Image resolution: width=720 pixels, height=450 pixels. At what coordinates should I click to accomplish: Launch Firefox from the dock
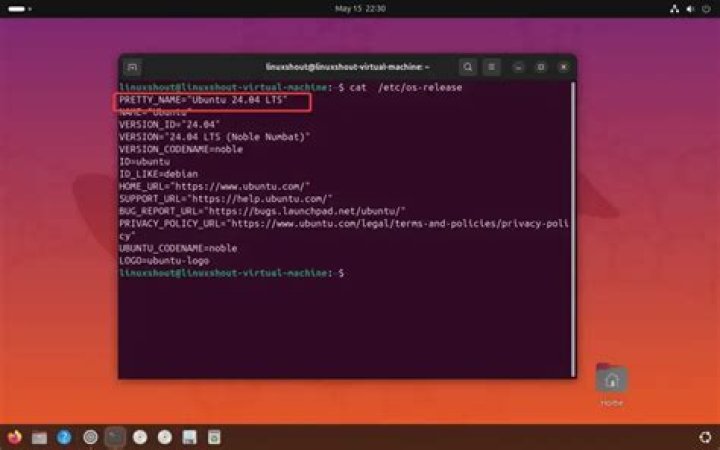[x=14, y=437]
